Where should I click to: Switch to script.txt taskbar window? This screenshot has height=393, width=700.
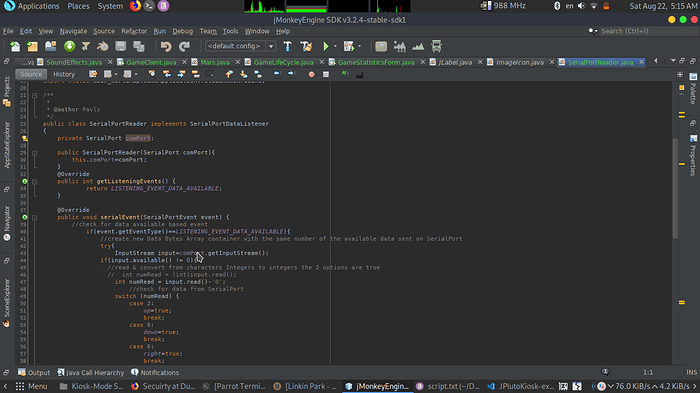(448, 386)
